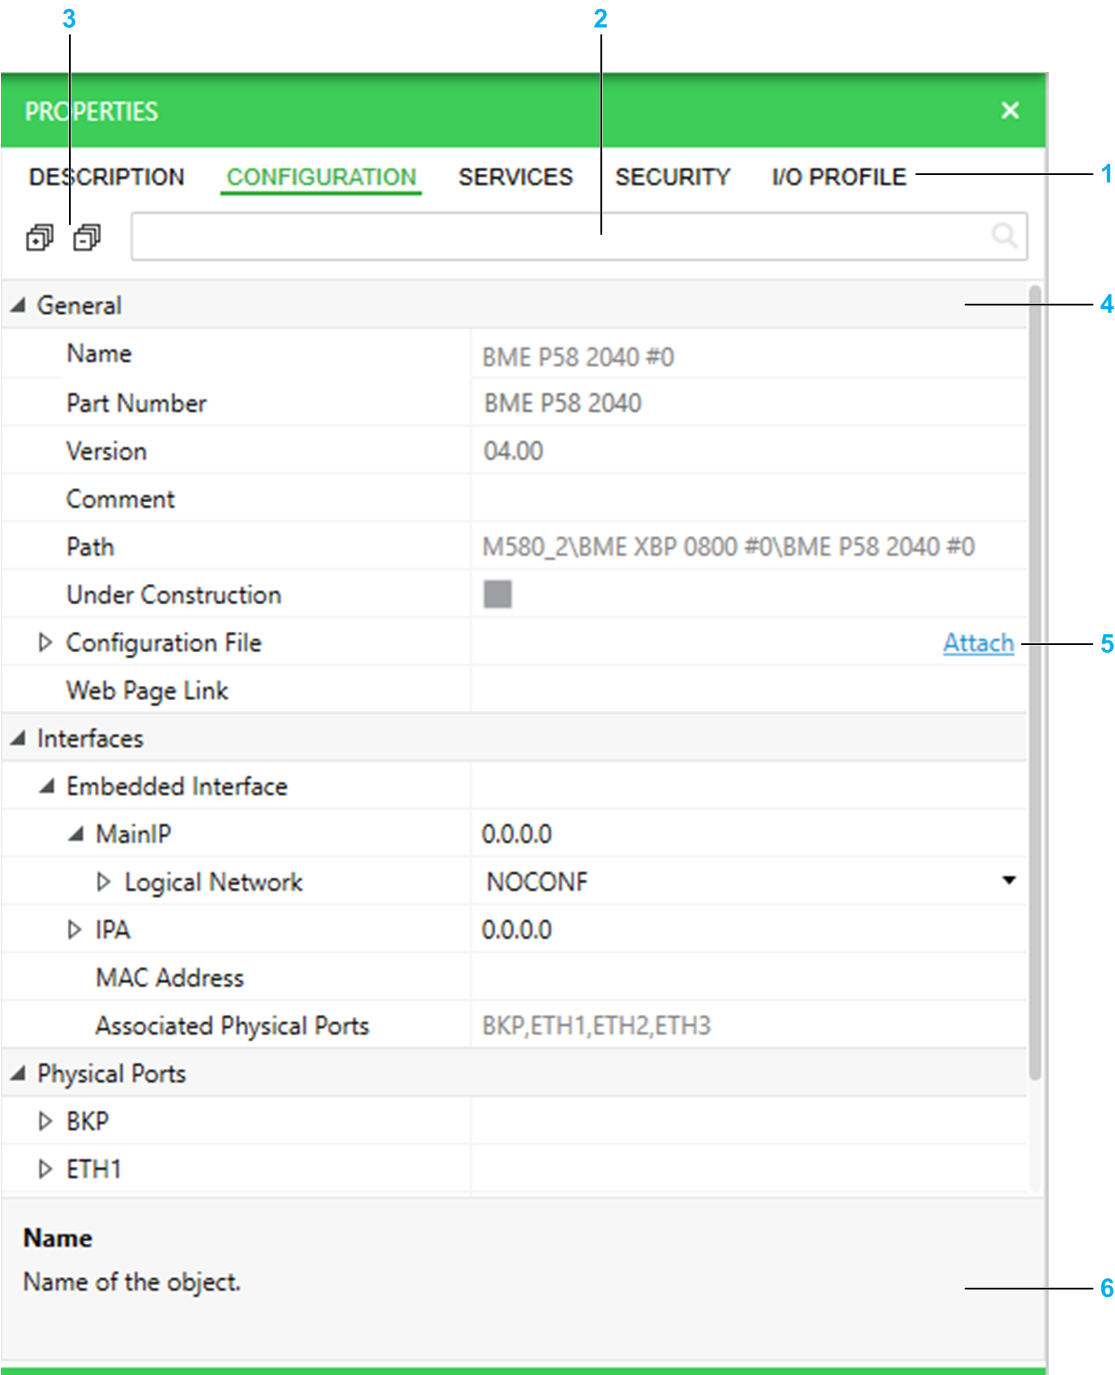Click the Web Page Link value field
The image size is (1115, 1375).
point(749,690)
